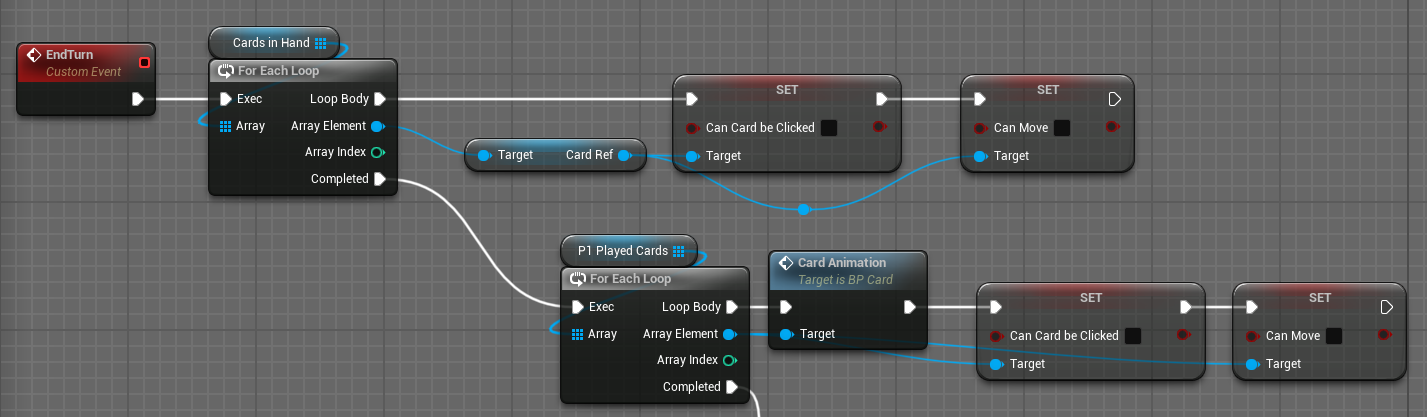Click Completed exec pin on lower For Each Loop
Screen dimensions: 1427x417
[731, 387]
